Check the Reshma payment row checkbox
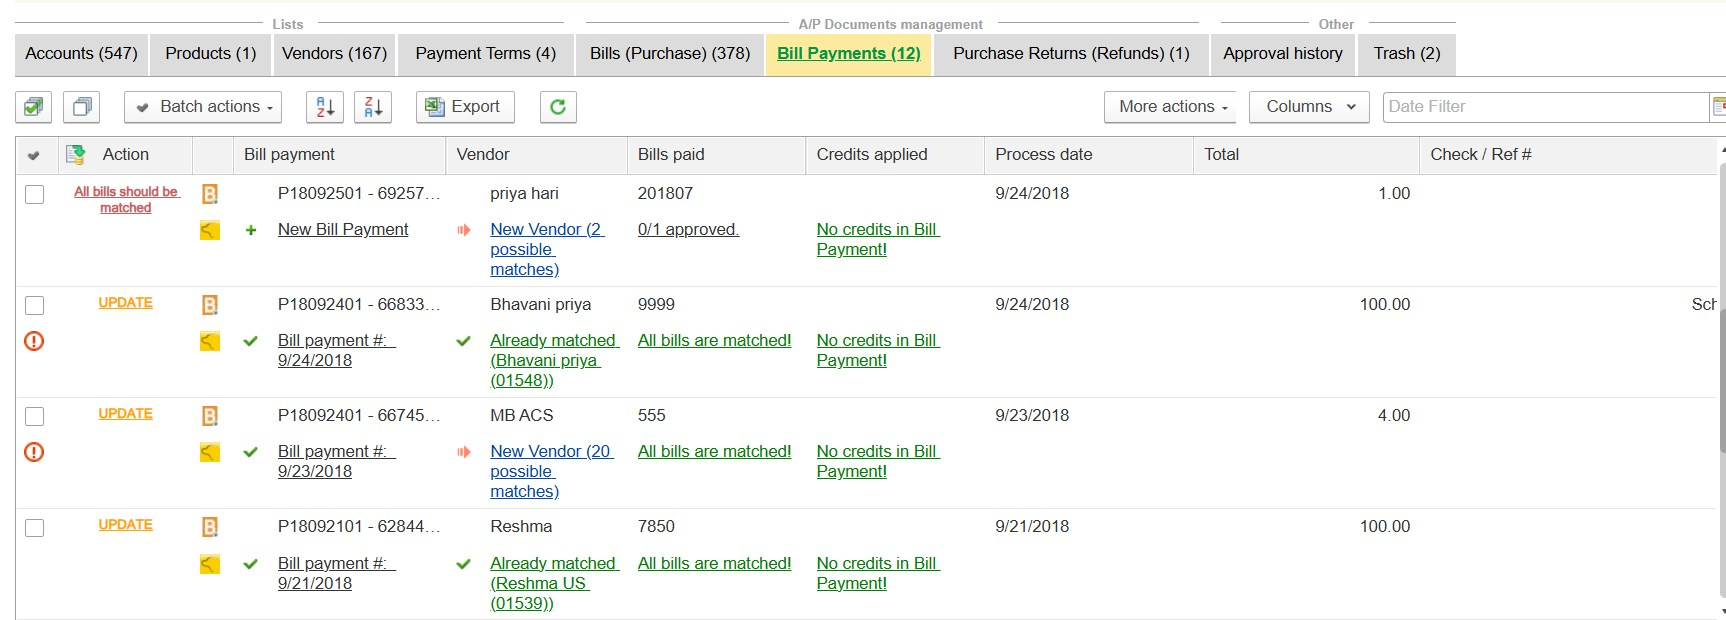Screen dimensions: 1726x620 point(35,528)
